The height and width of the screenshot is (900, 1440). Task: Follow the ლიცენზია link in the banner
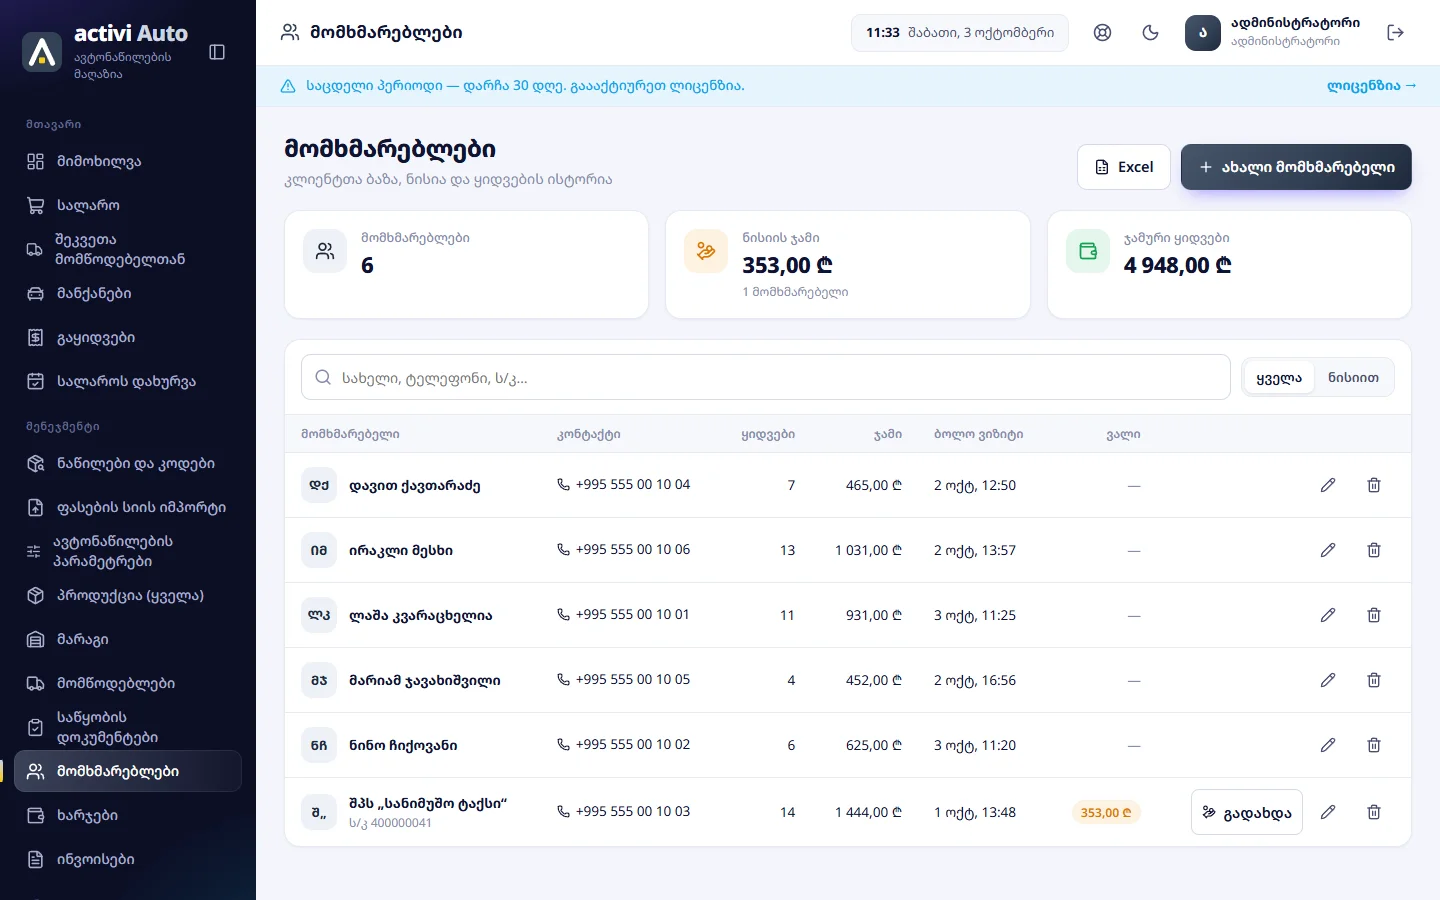click(x=1371, y=86)
